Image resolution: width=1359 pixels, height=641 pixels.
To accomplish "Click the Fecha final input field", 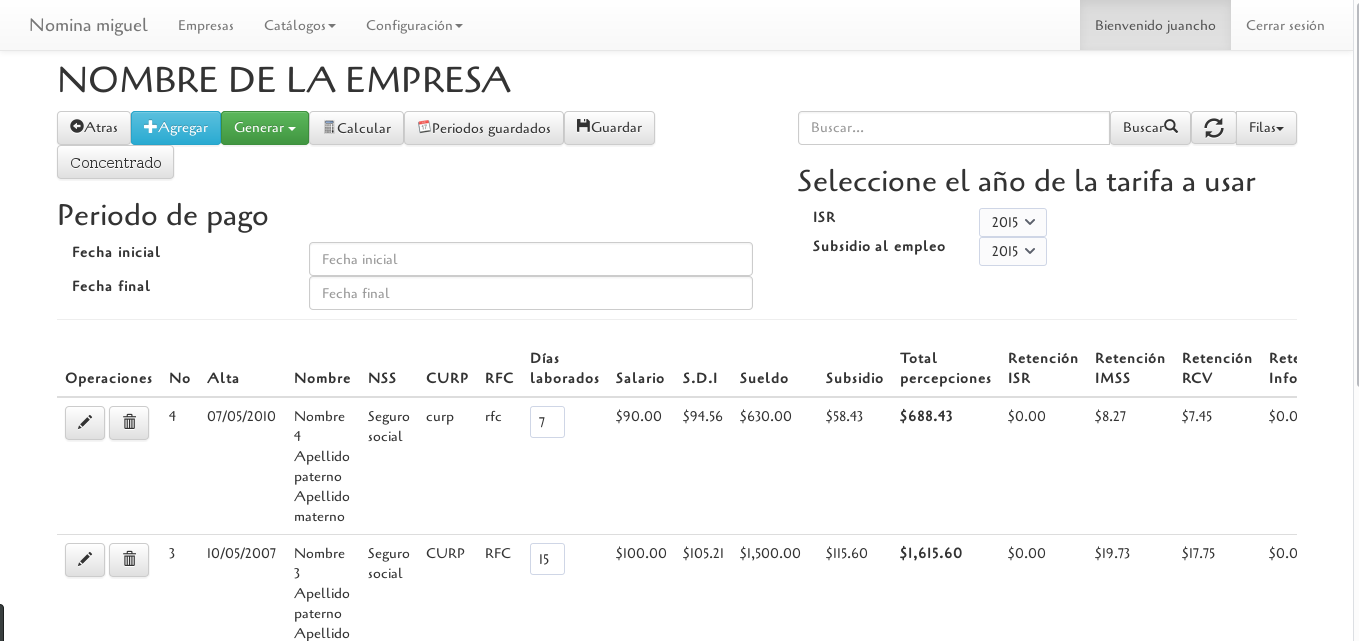I will (x=531, y=293).
